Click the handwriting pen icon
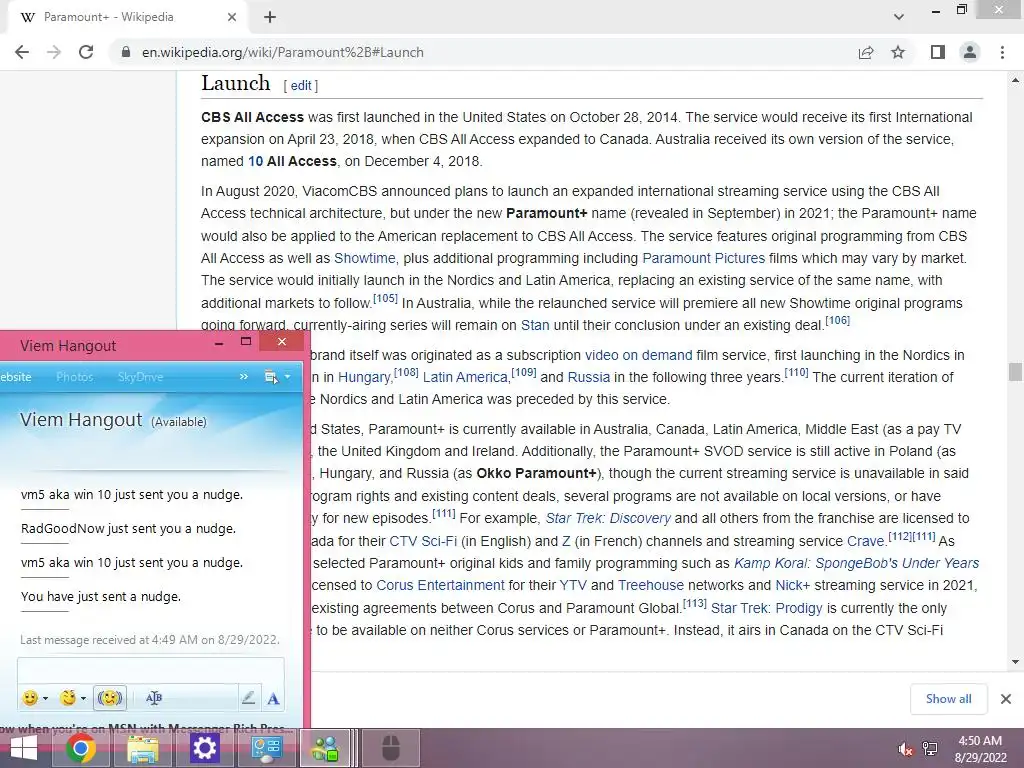1024x768 pixels. tap(248, 698)
